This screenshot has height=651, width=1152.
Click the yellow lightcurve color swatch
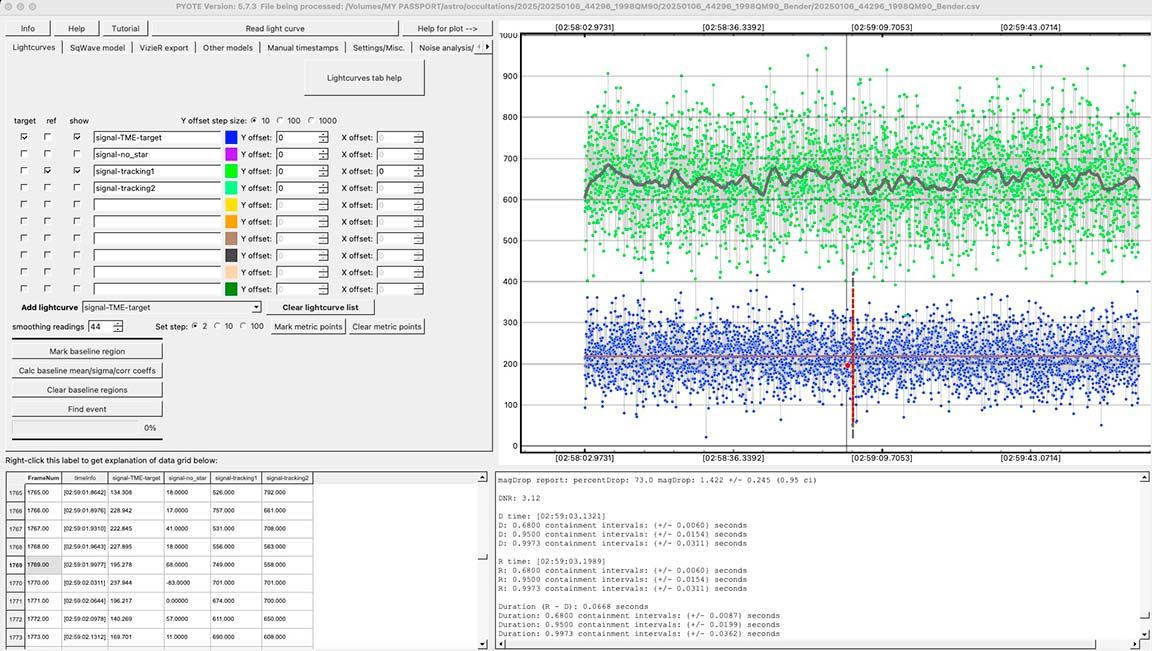click(231, 205)
